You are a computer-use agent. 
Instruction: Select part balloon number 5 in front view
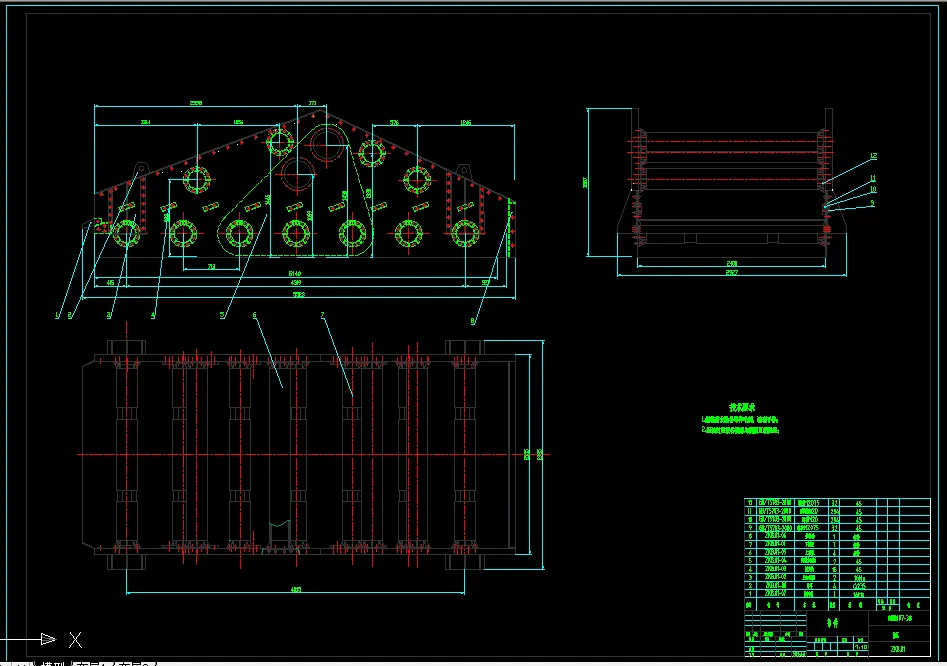222,315
